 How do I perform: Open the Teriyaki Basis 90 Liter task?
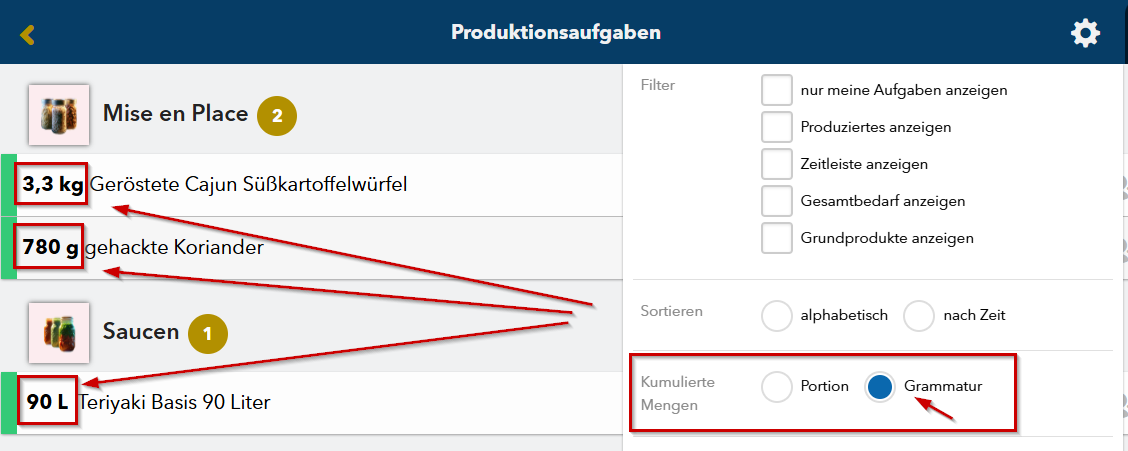coord(174,403)
